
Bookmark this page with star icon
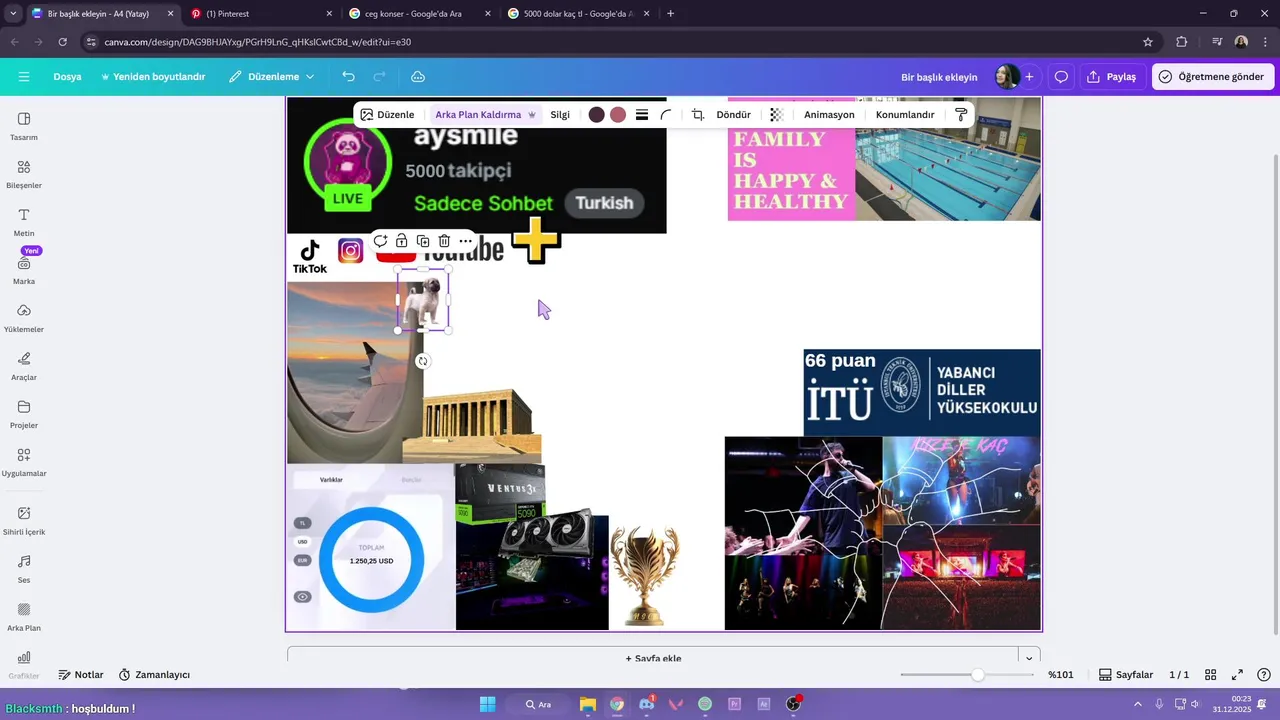click(1148, 42)
